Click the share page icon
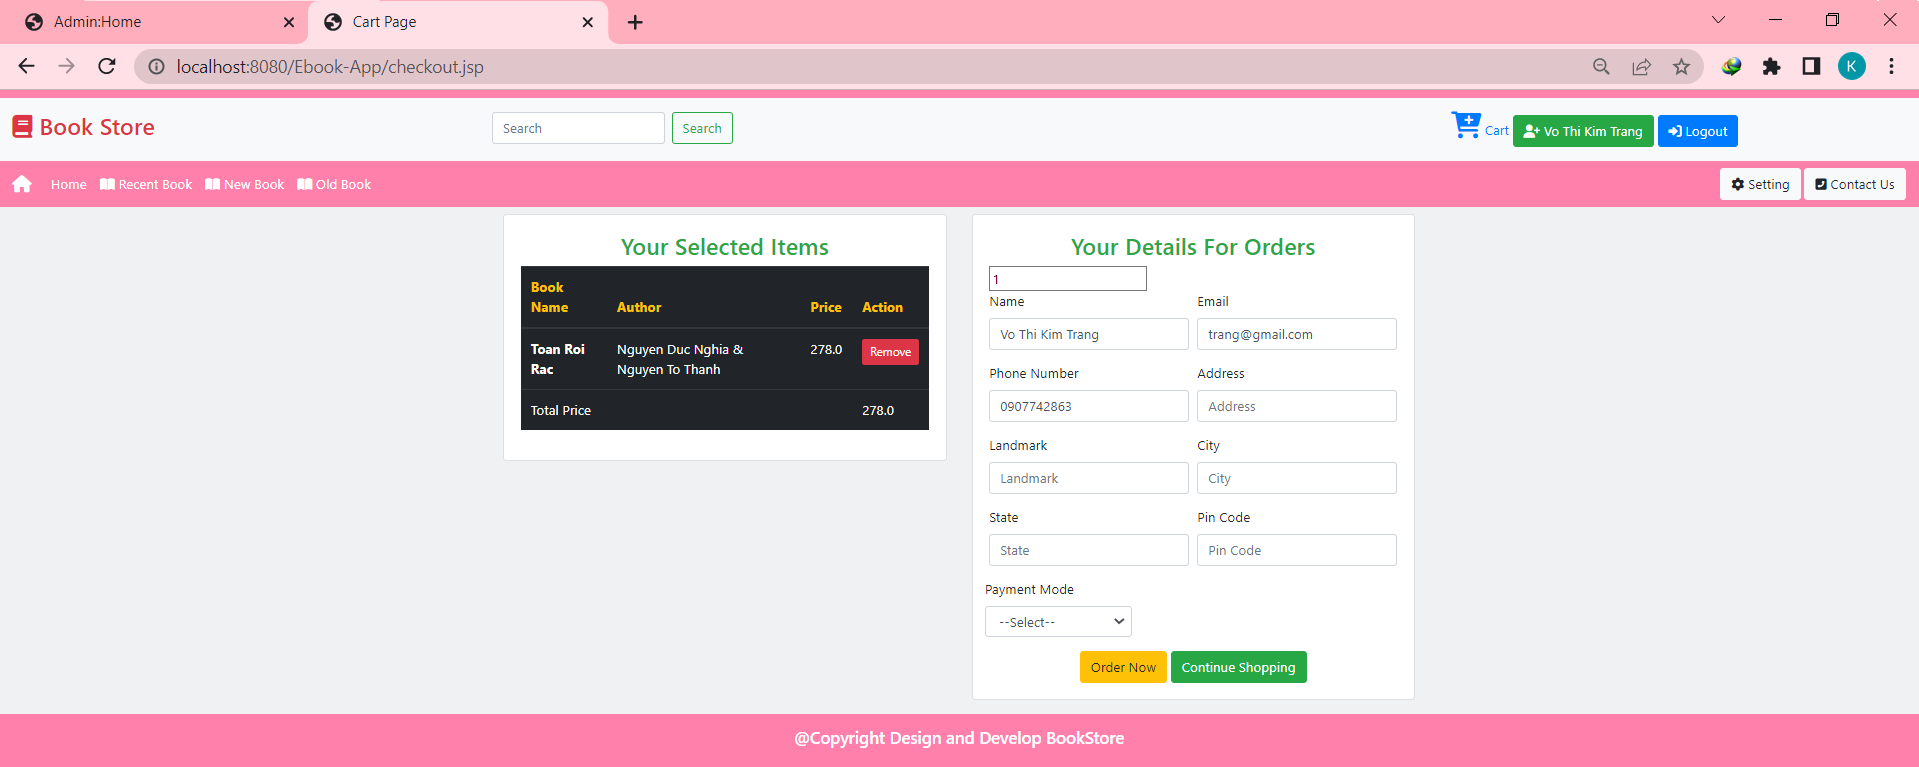1919x767 pixels. [1641, 67]
